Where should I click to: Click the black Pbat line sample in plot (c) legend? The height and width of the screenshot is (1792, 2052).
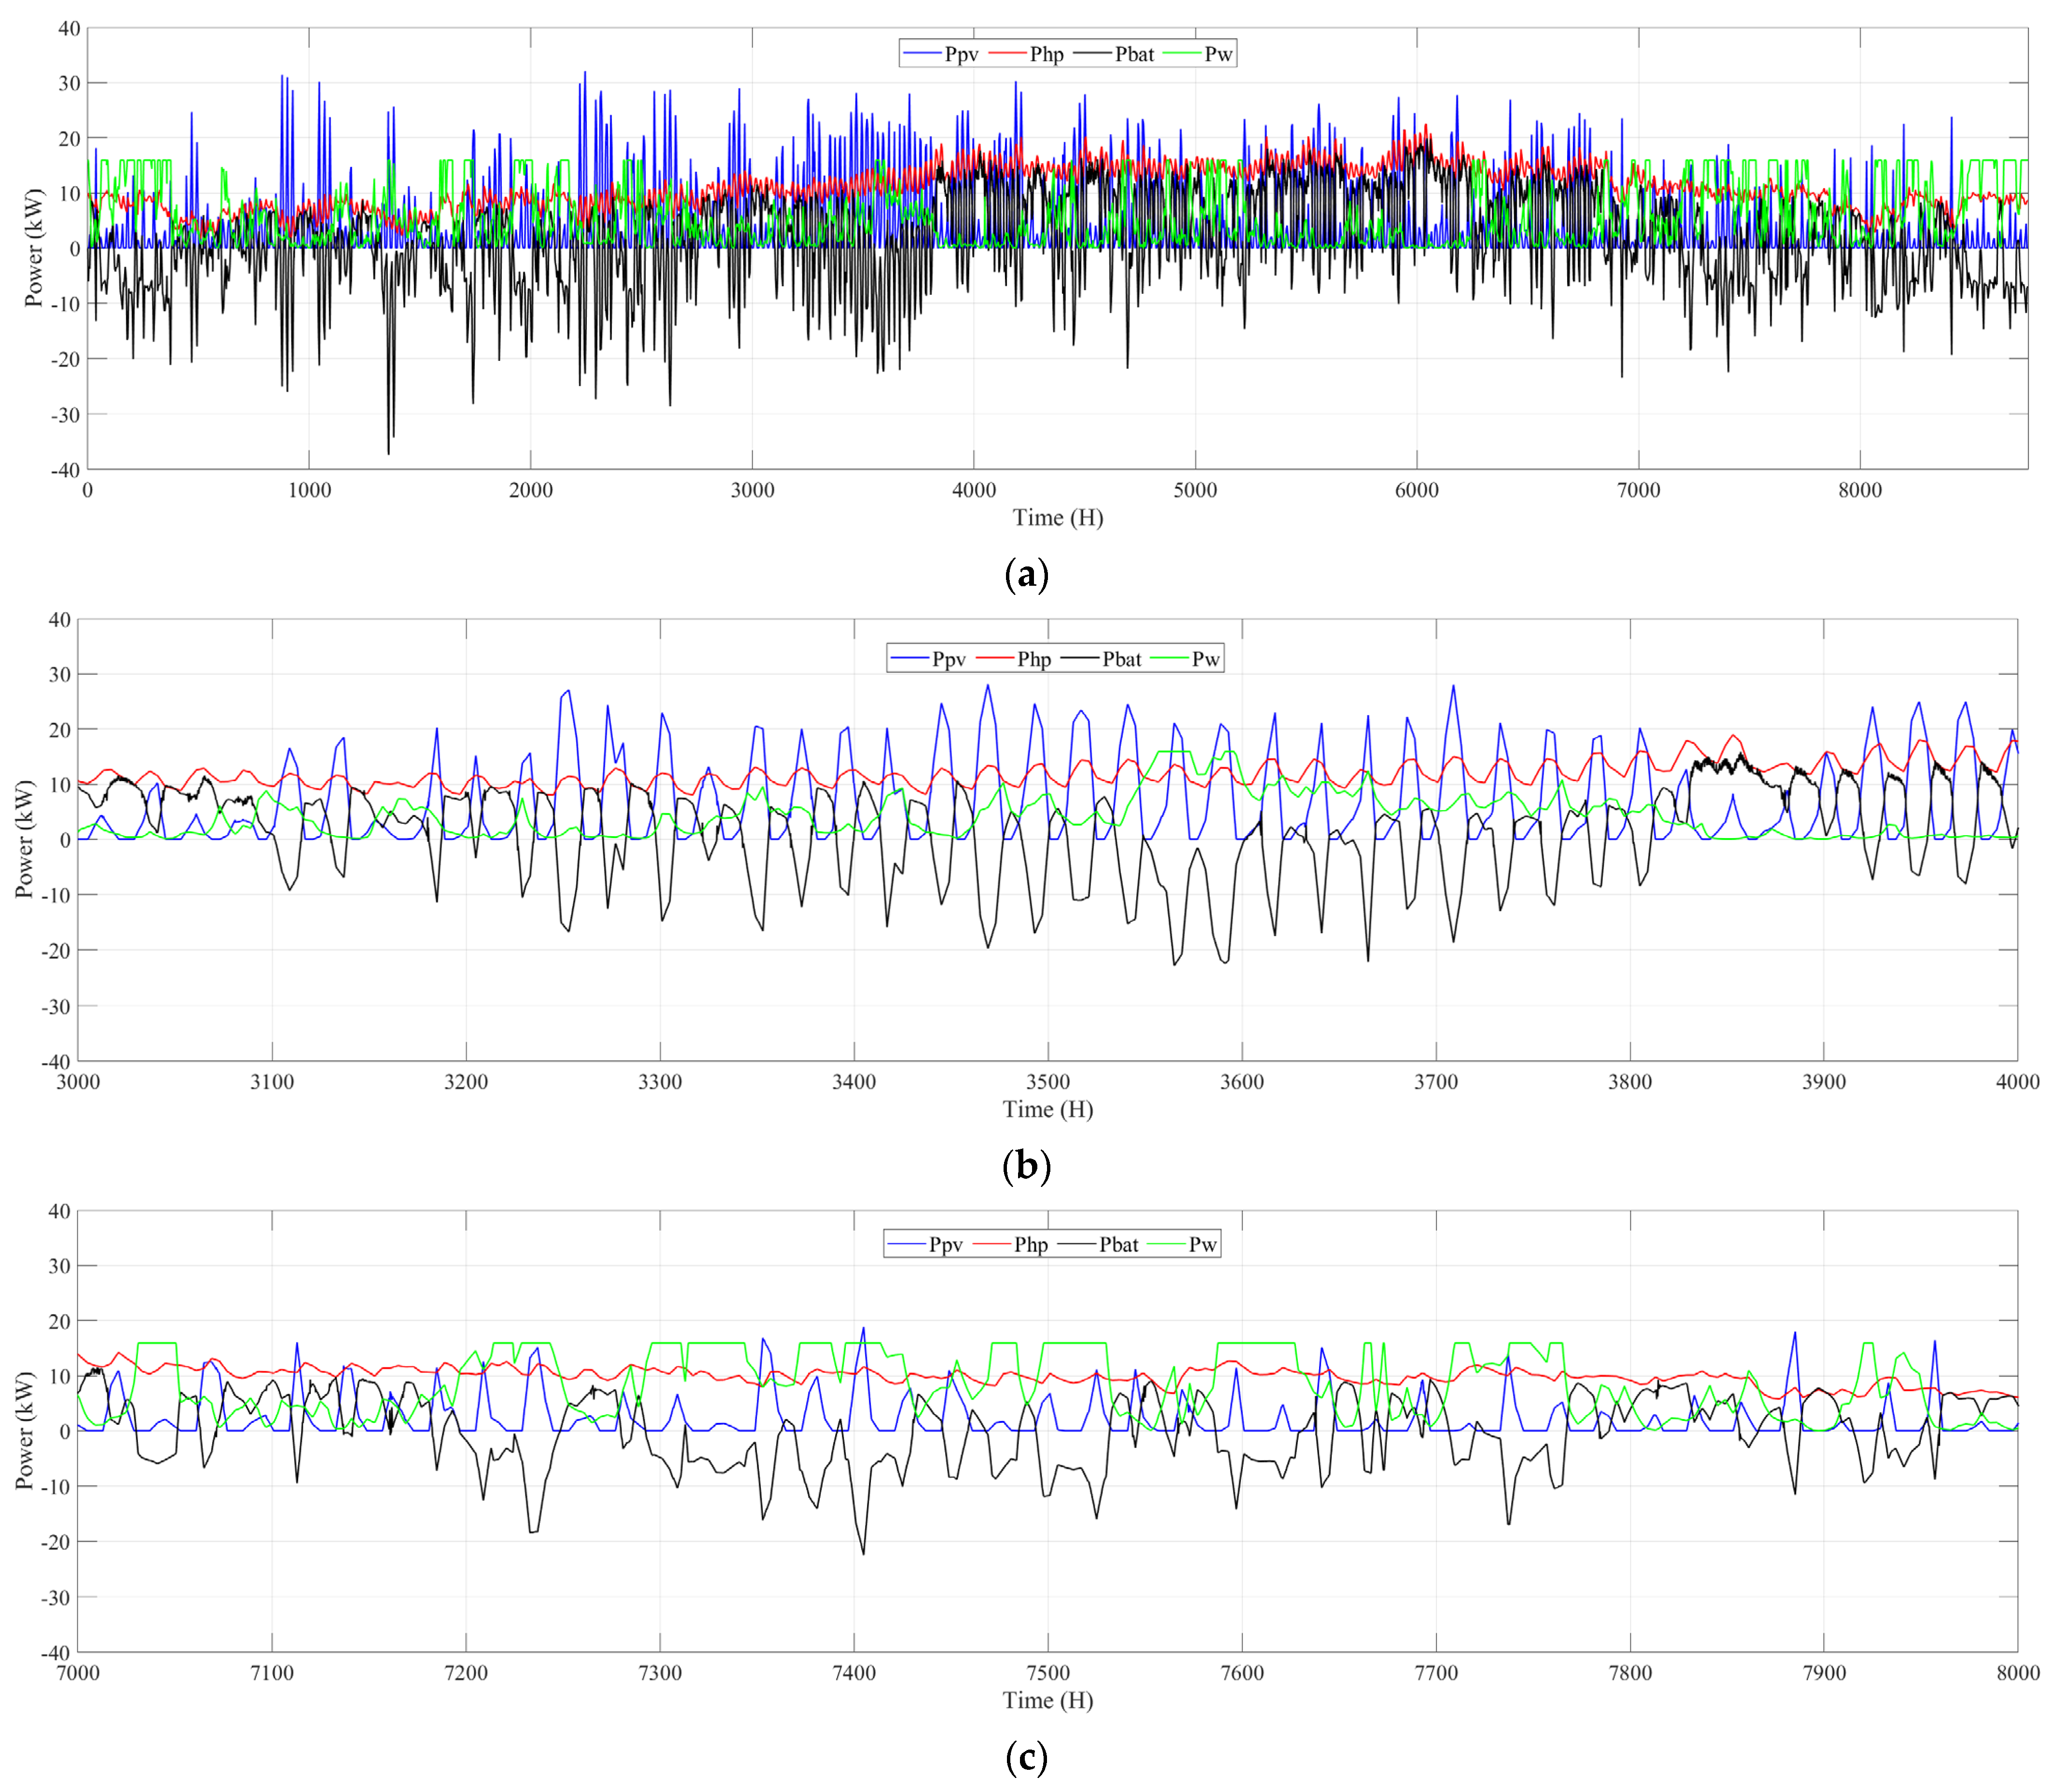click(x=1078, y=1245)
